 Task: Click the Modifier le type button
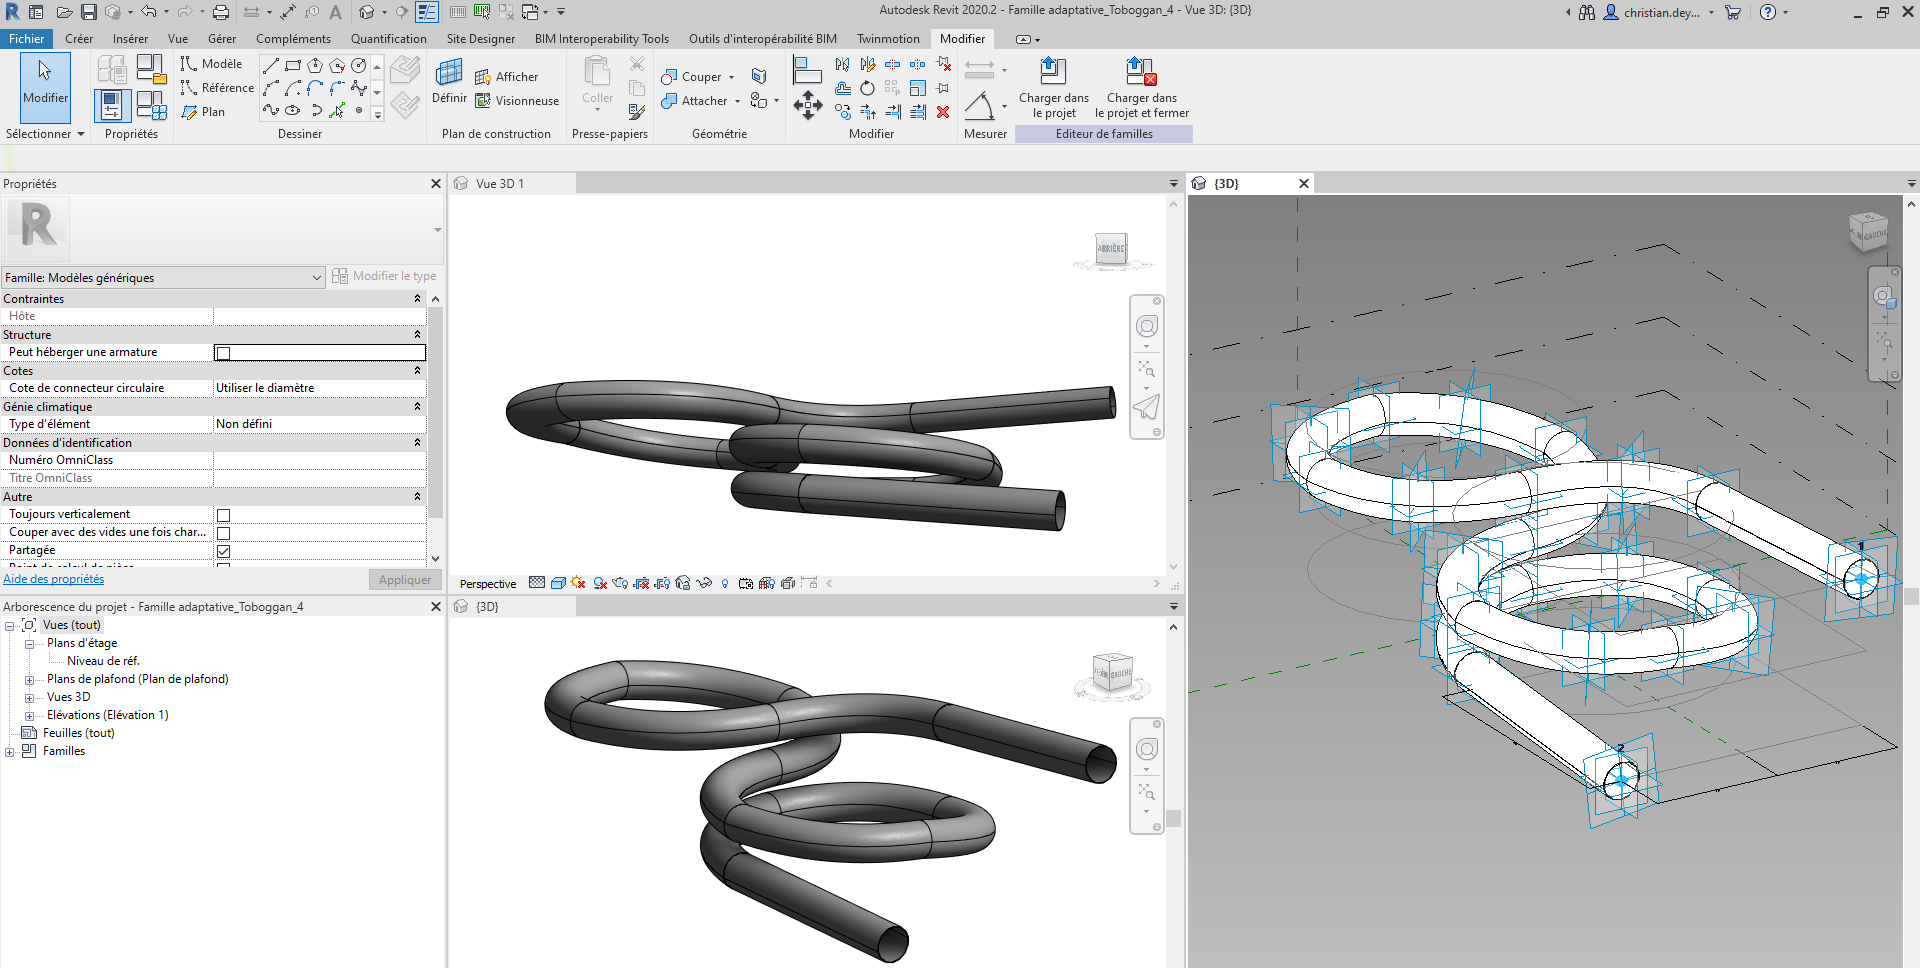384,276
